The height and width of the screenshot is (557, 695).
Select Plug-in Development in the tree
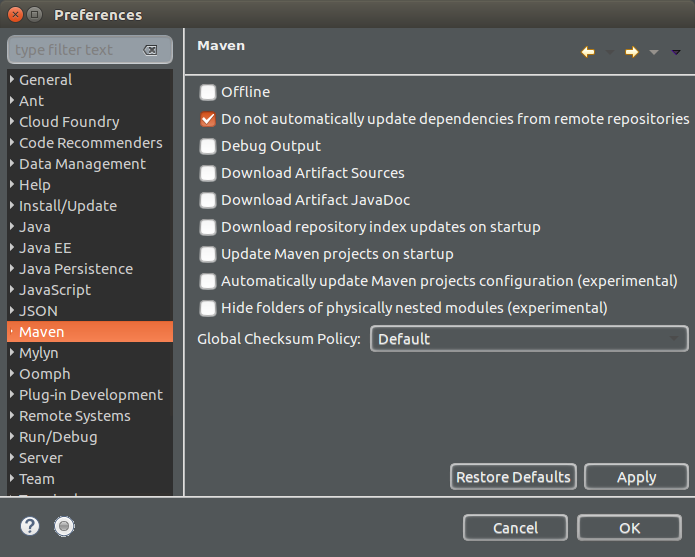pyautogui.click(x=91, y=395)
